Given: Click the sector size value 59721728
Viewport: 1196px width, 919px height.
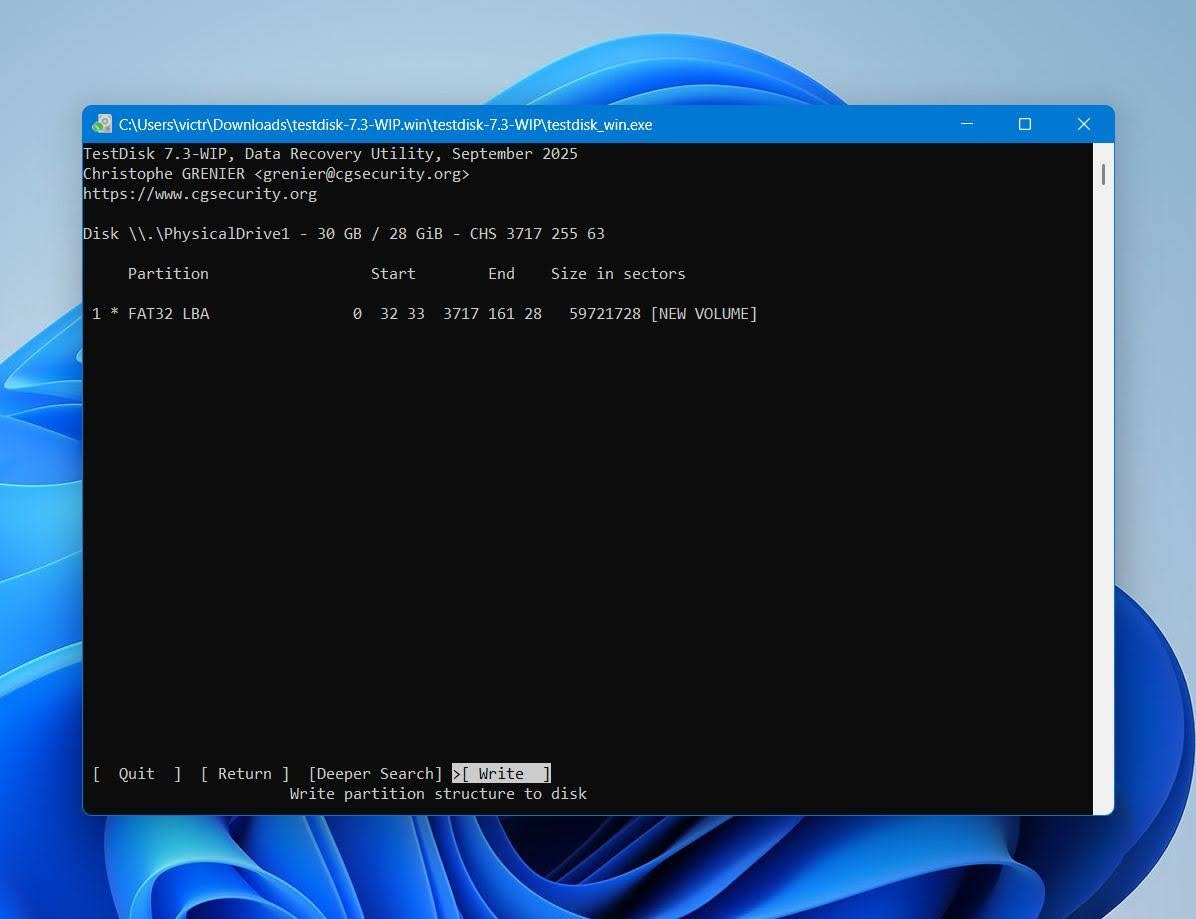Looking at the screenshot, I should coord(605,313).
